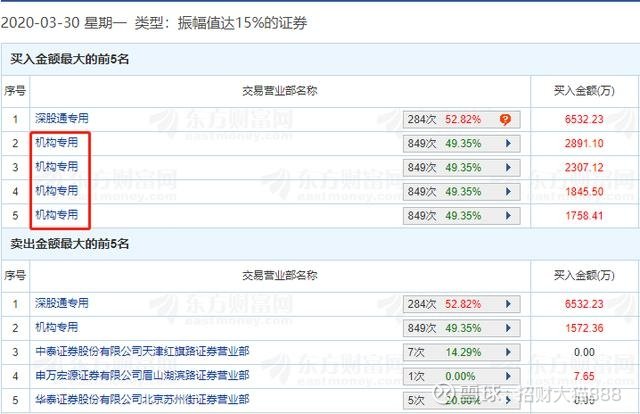Click the 7次 14.29% stats box

pos(462,352)
